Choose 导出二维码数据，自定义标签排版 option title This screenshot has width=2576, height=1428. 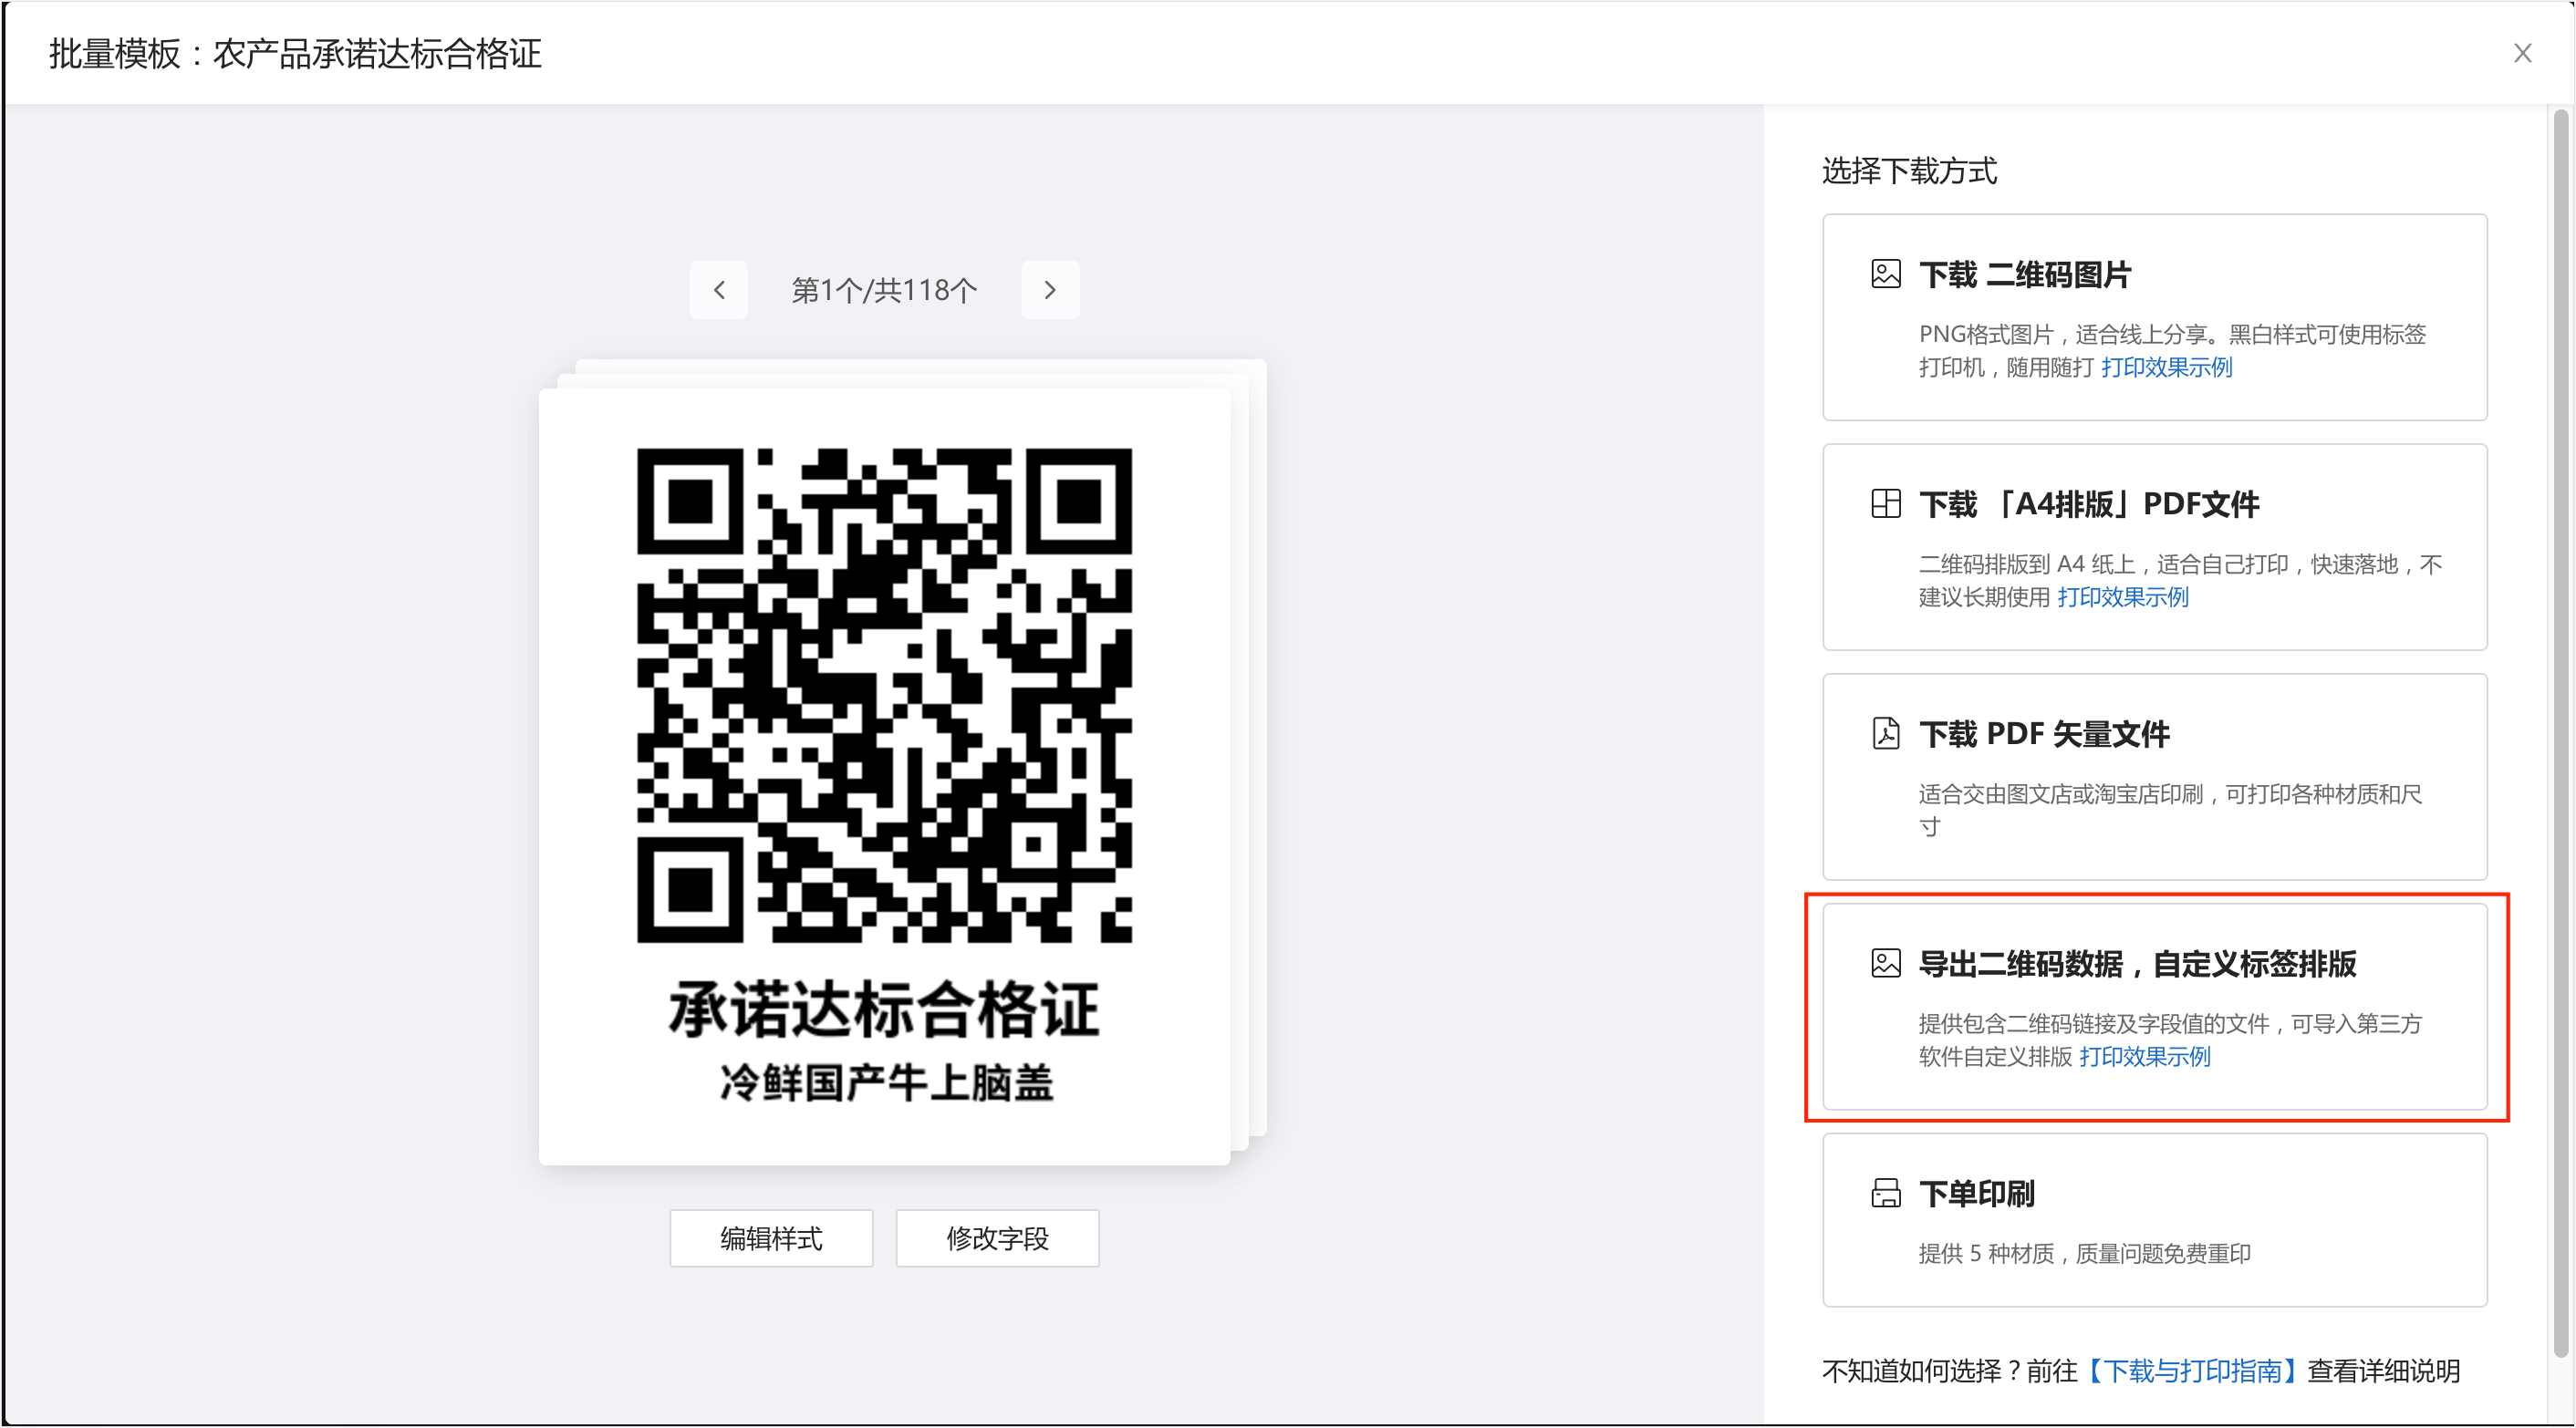[x=2137, y=964]
